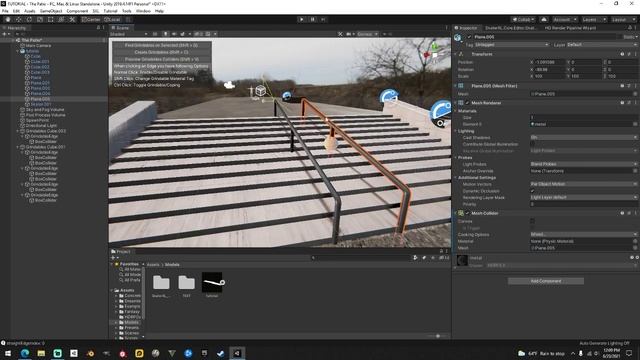Screen dimensions: 640x360
Task: Toggle pivot mode with the Center button
Action: 91,19
